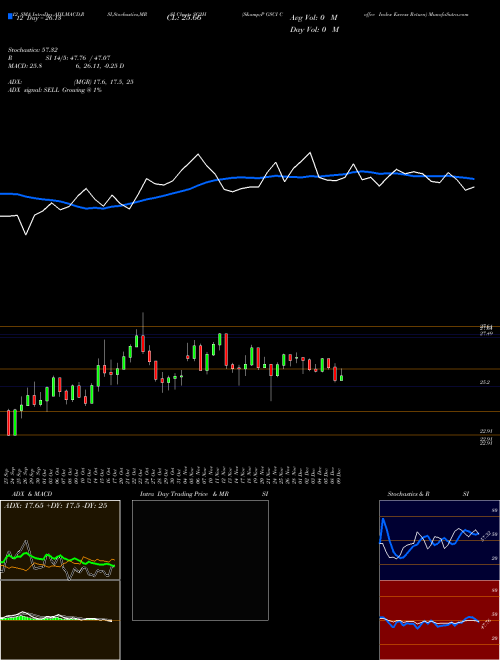
Task: Click the CL closing price label
Action: pos(184,18)
